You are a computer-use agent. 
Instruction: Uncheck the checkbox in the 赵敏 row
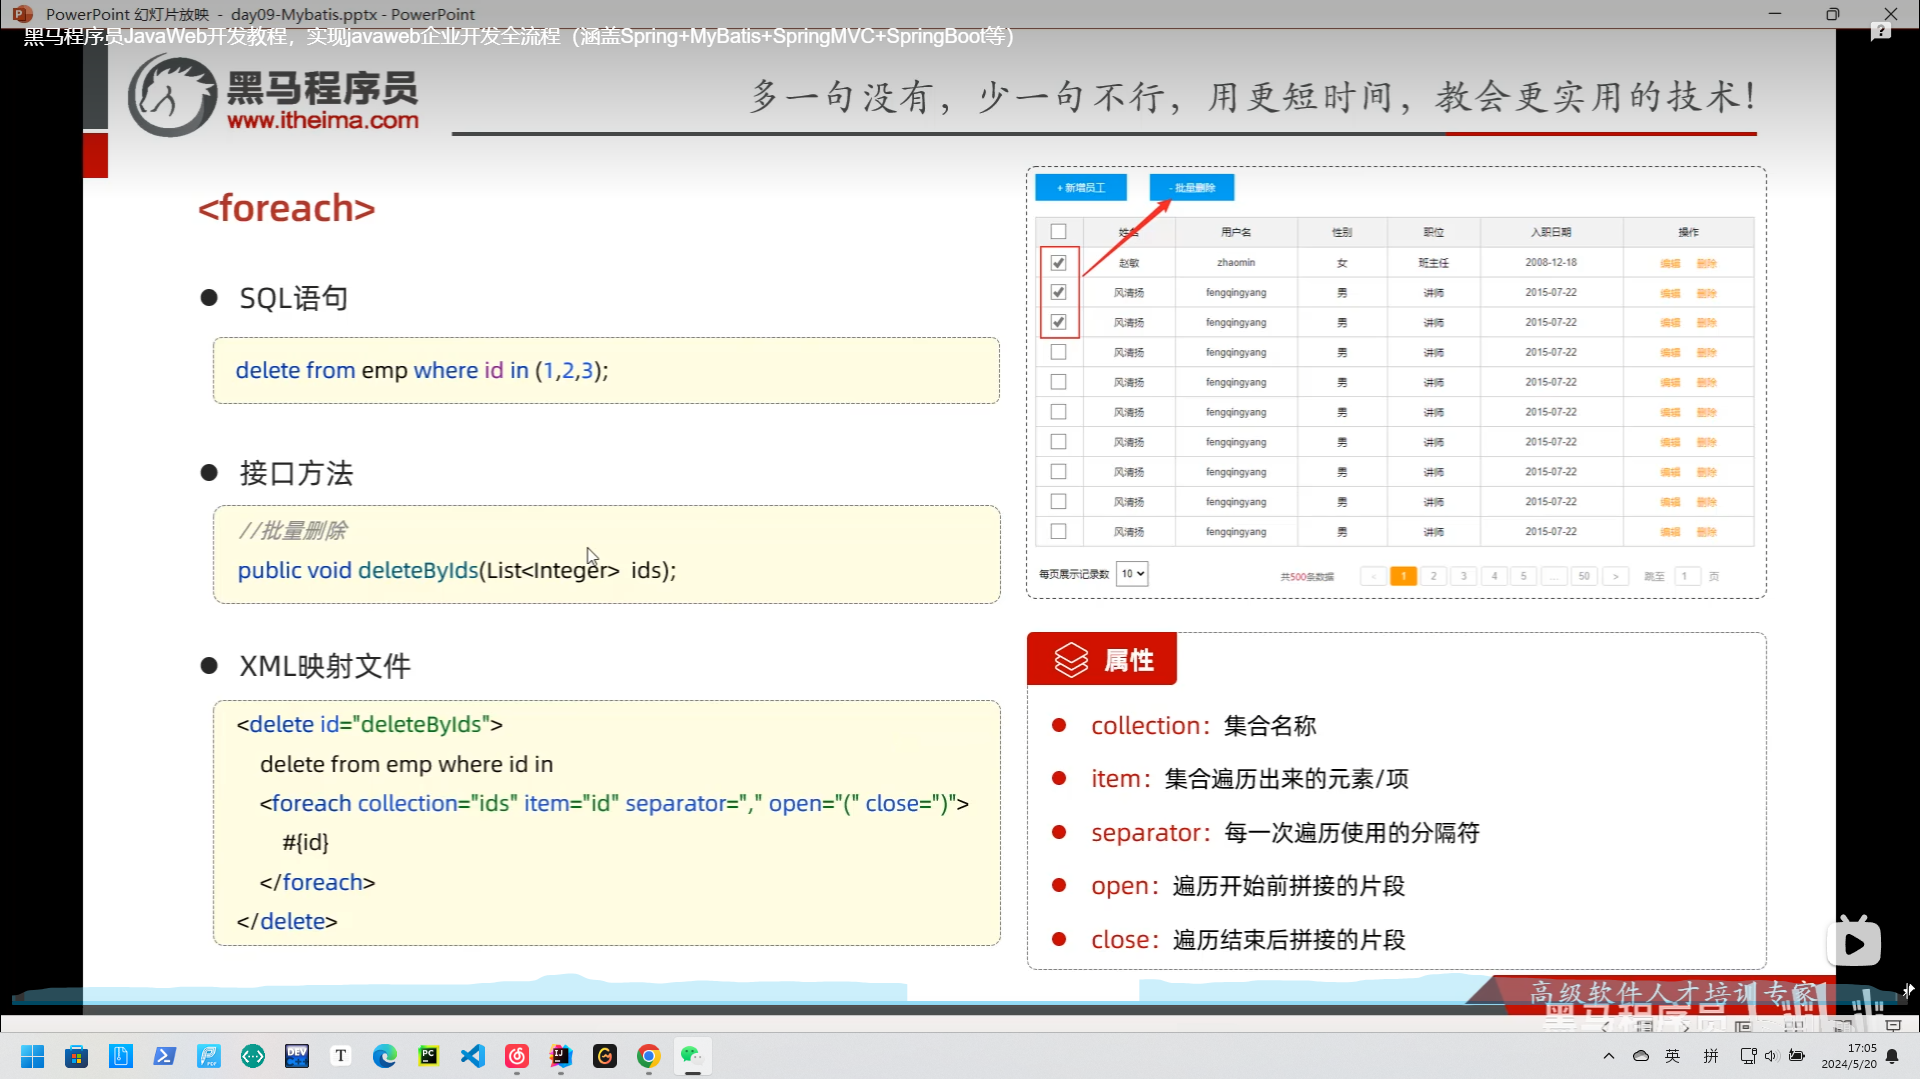tap(1058, 263)
